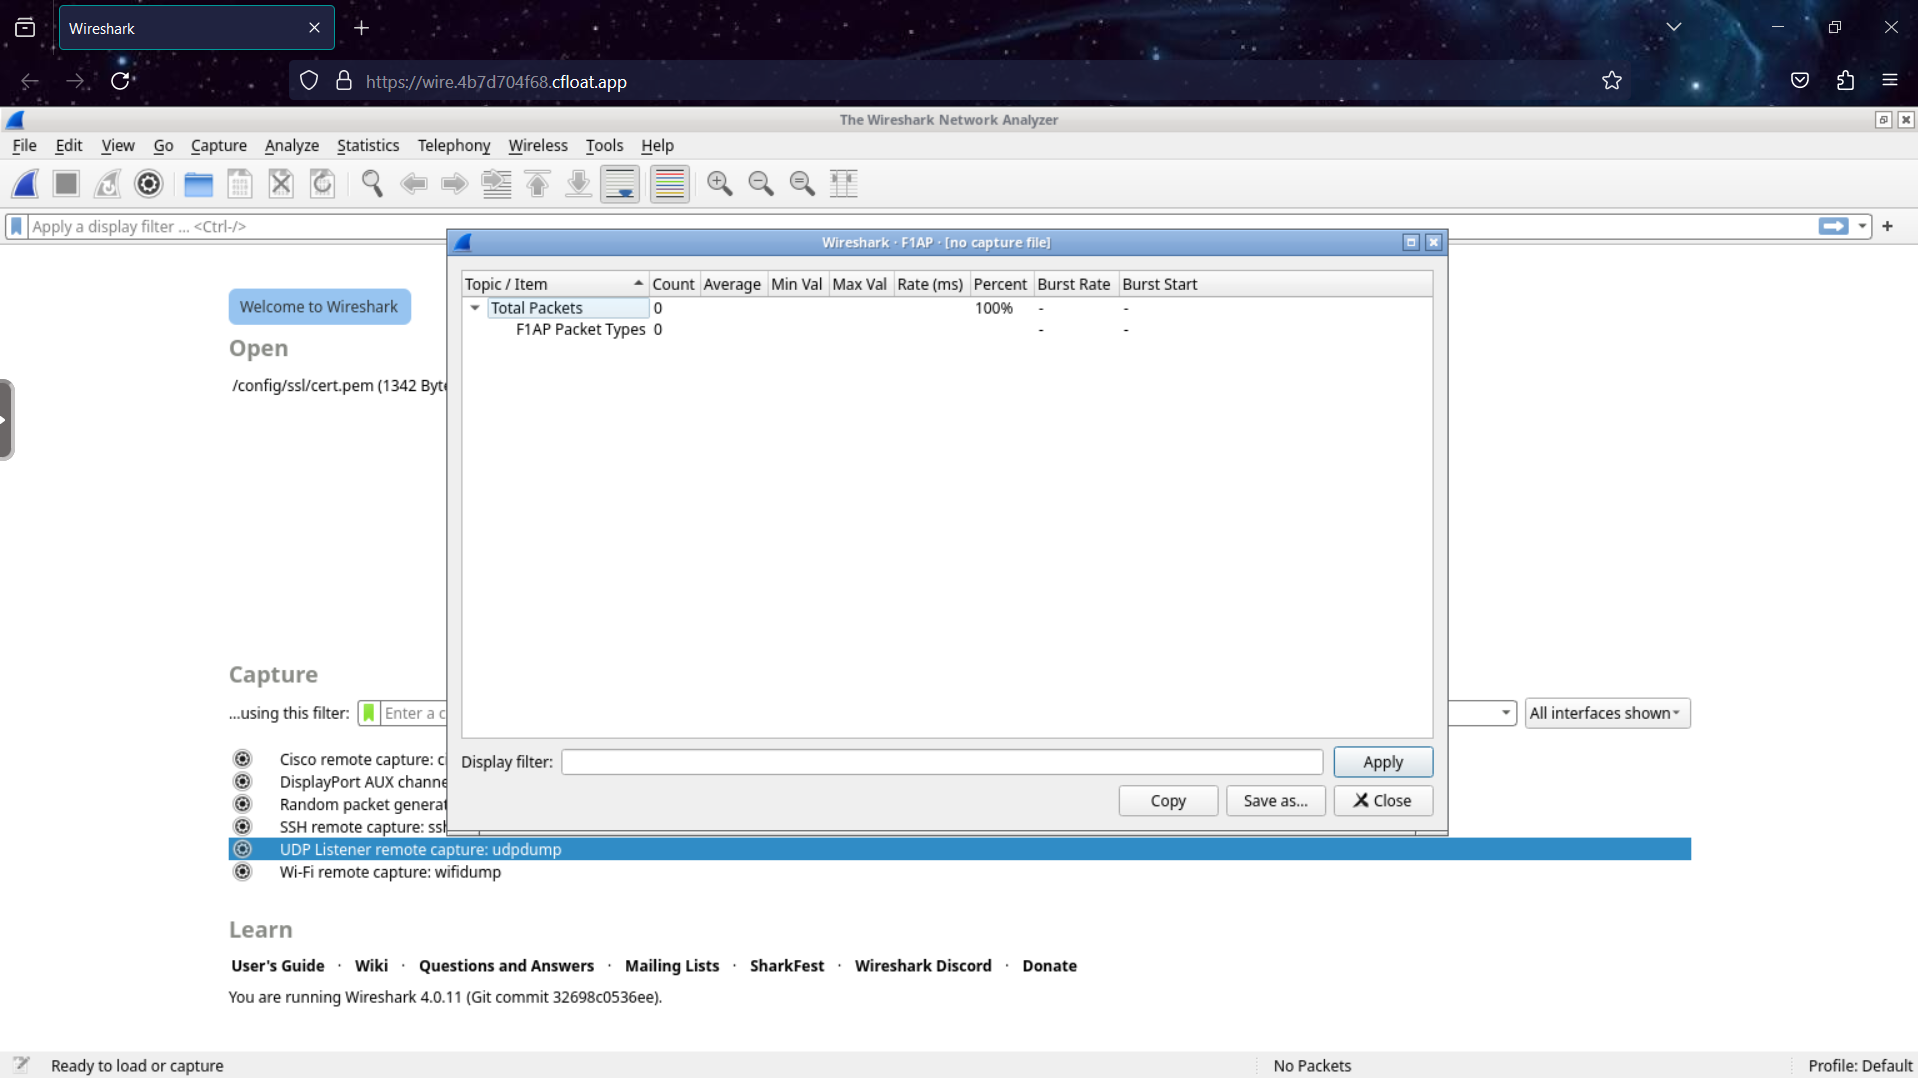
Task: Open the User's Guide link
Action: [277, 966]
